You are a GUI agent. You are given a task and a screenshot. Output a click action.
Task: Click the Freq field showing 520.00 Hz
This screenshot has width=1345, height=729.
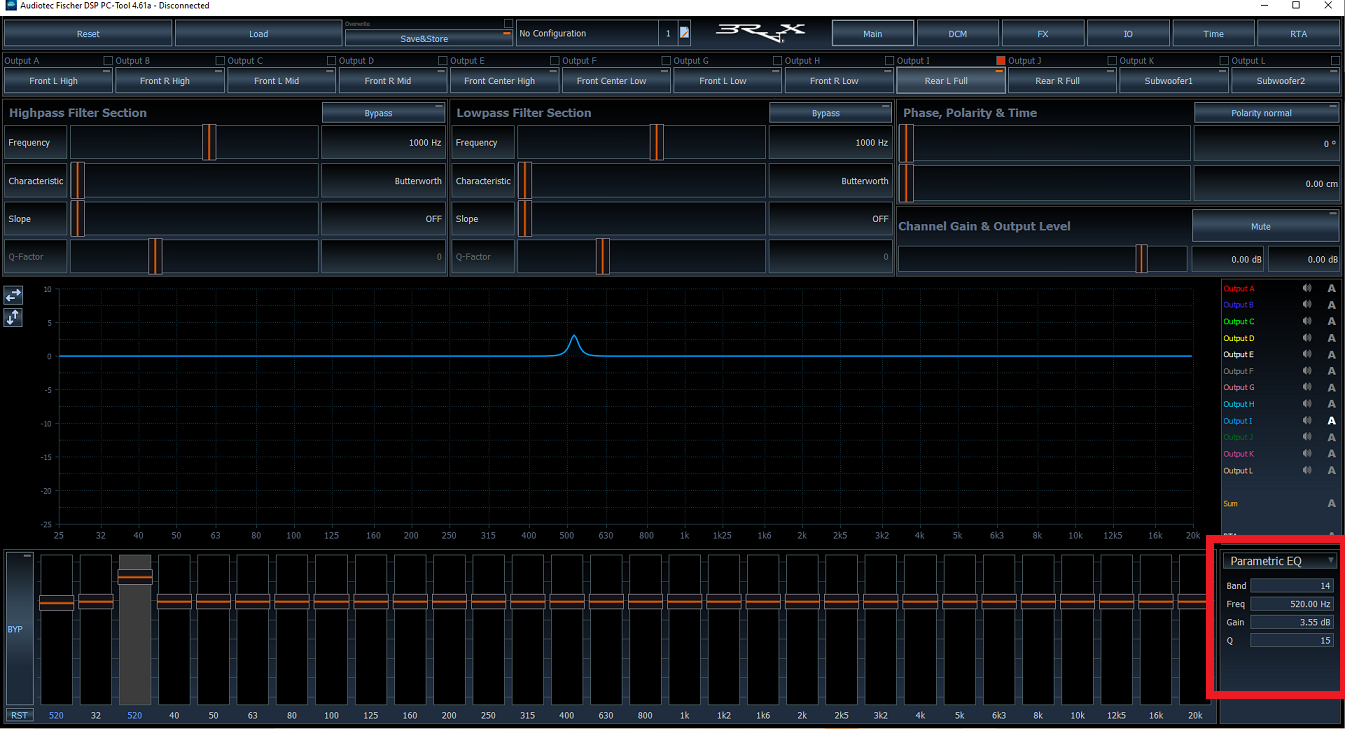1292,604
